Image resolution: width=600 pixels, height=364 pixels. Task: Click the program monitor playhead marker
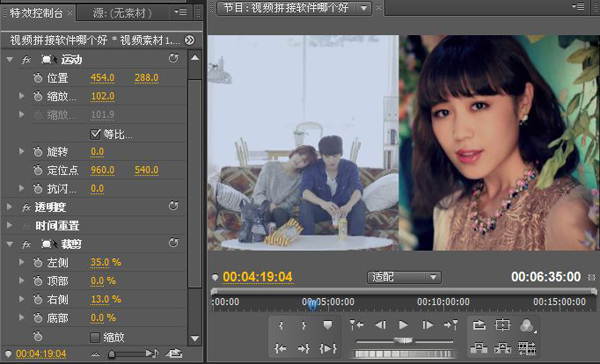312,305
